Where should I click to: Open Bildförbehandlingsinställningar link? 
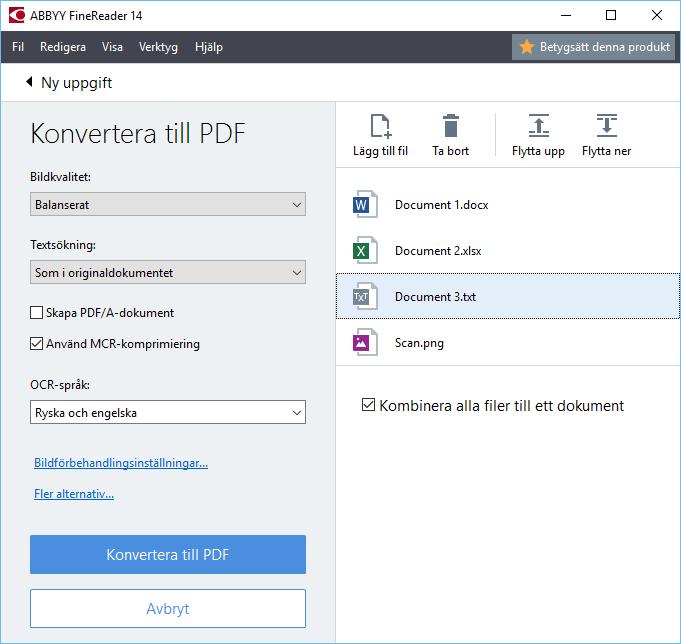121,463
